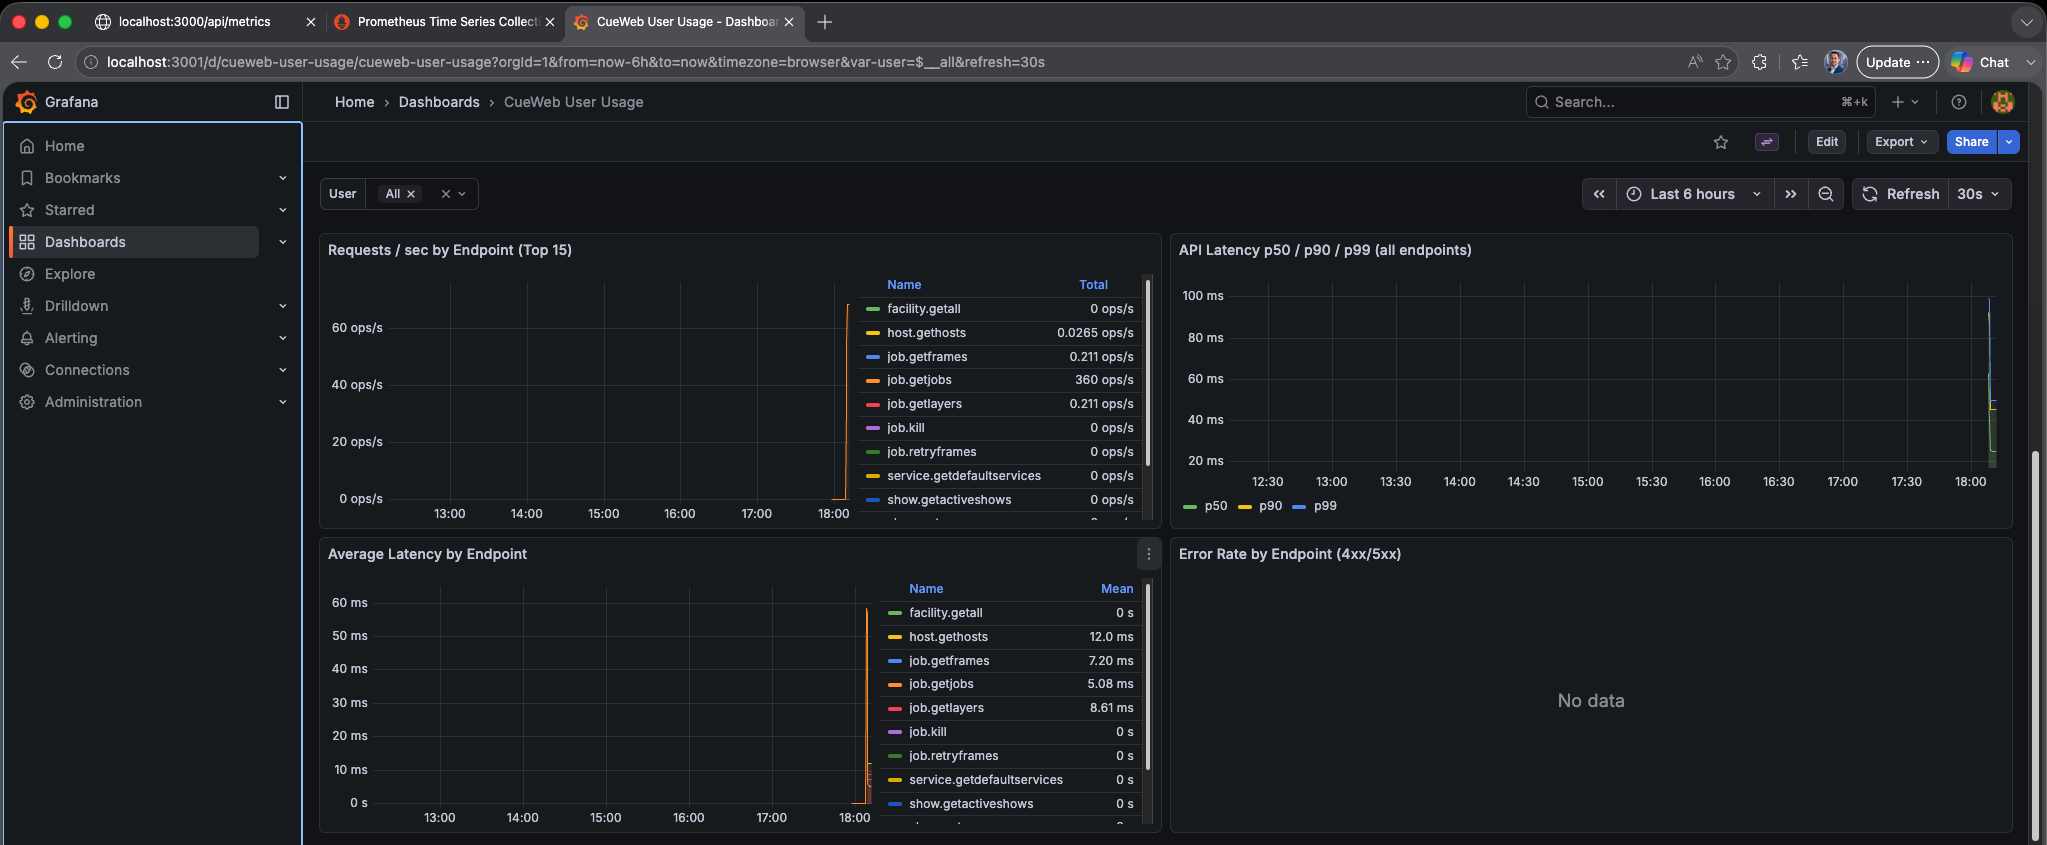Image resolution: width=2047 pixels, height=845 pixels.
Task: Toggle the sidebar dock menu icon
Action: [x=282, y=102]
